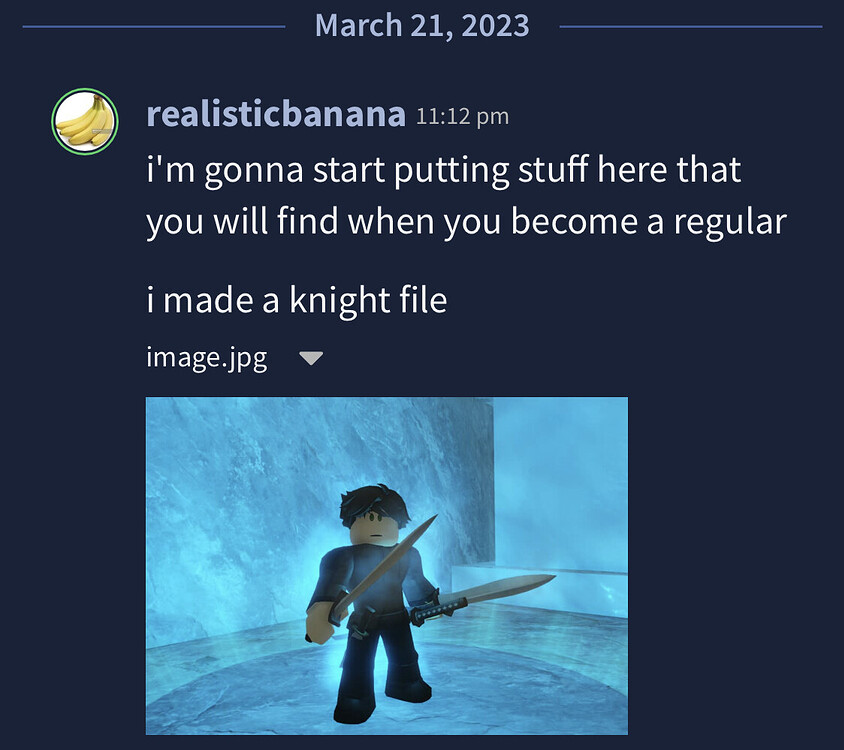Click the line "i'm gonna start putting stuff here that"
844x750 pixels.
point(444,171)
